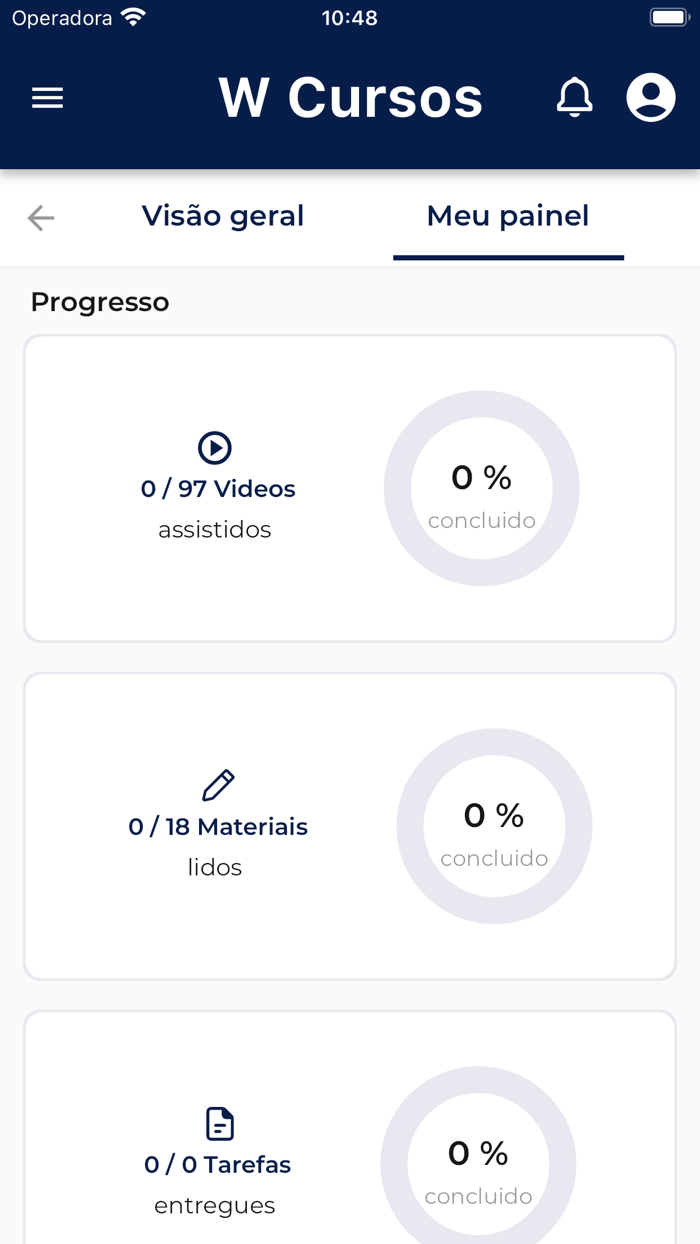The height and width of the screenshot is (1244, 700).
Task: Select the 0 / 0 Tarefas link
Action: pyautogui.click(x=217, y=1164)
